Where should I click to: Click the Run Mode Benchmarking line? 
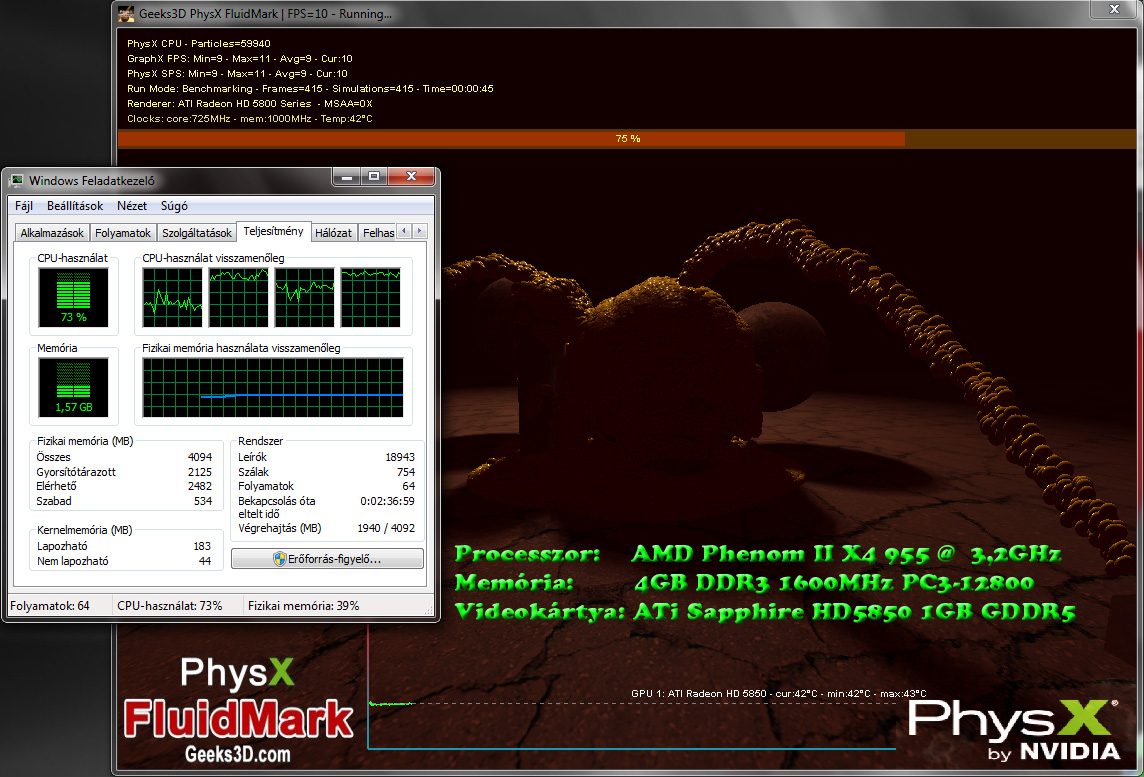click(x=310, y=89)
